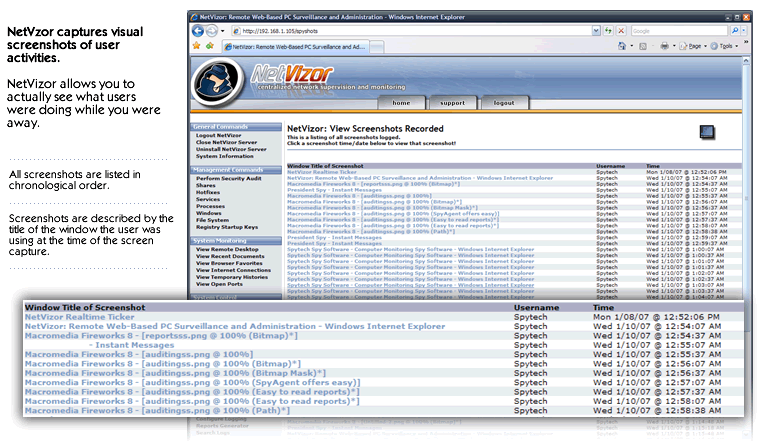Click the Add to Favorites icon
The image size is (761, 445).
click(x=210, y=46)
